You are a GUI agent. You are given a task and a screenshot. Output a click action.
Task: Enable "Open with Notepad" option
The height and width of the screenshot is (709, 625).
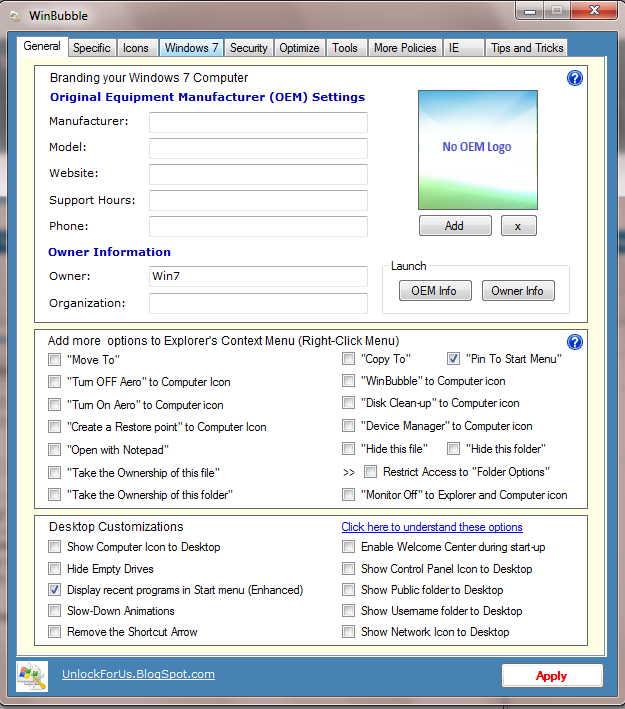click(54, 450)
